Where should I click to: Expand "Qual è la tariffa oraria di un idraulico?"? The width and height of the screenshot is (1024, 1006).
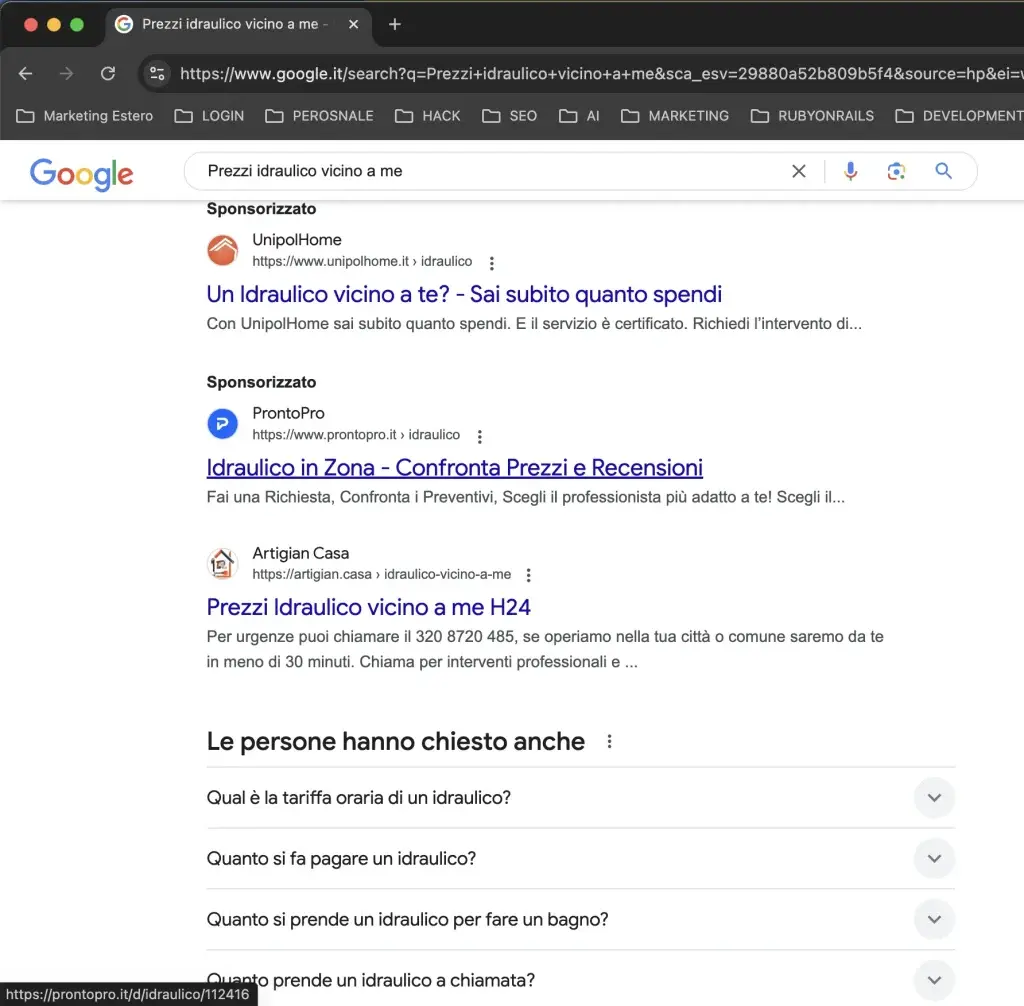click(934, 798)
